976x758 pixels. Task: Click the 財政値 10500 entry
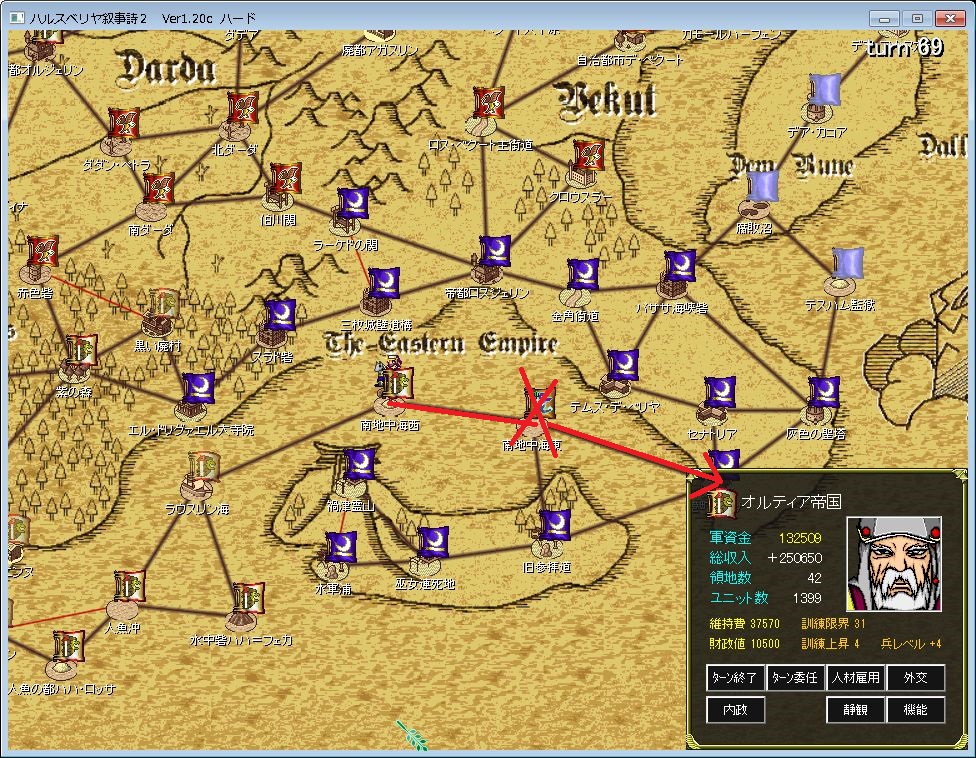click(x=744, y=643)
